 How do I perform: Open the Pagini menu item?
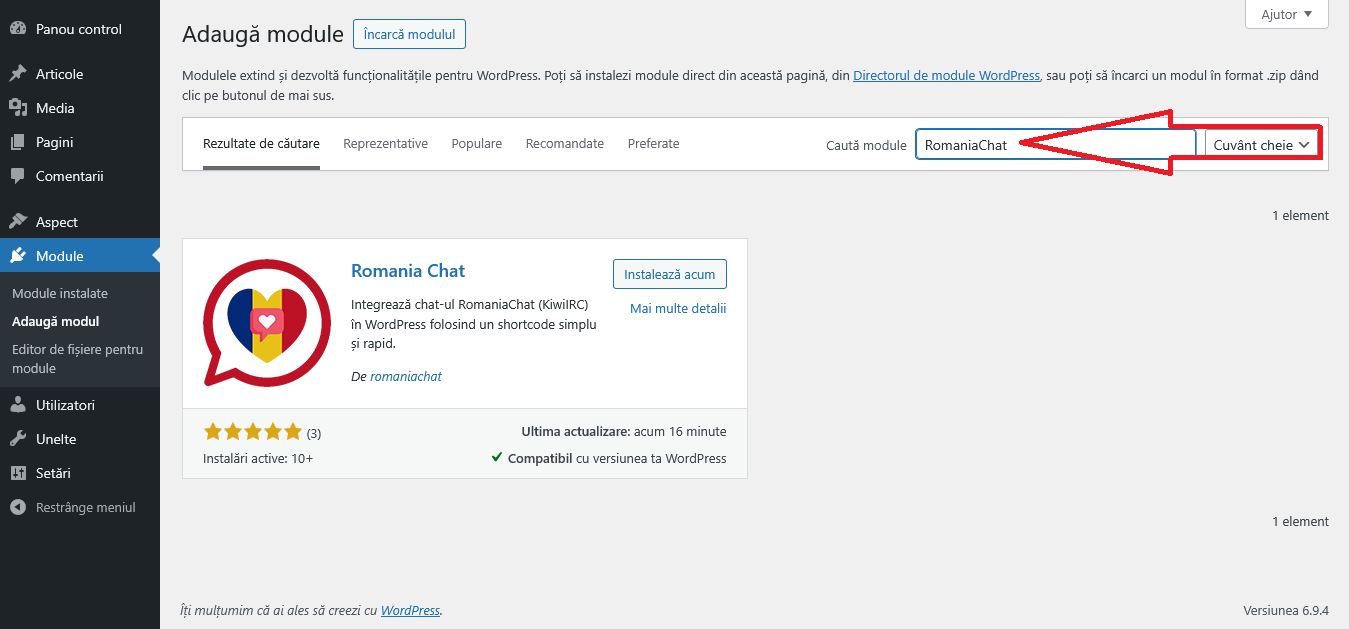pos(80,142)
